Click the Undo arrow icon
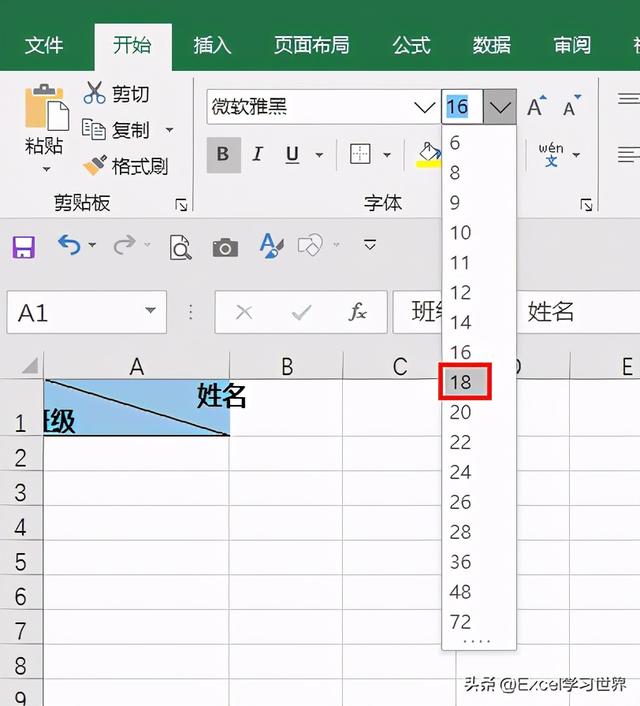The height and width of the screenshot is (706, 640). pyautogui.click(x=69, y=245)
